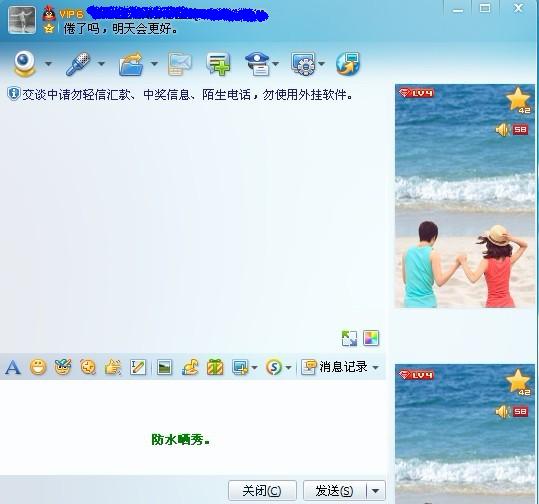Open handwriting input pencil icon
Screen dimensions: 539x504
[x=138, y=367]
